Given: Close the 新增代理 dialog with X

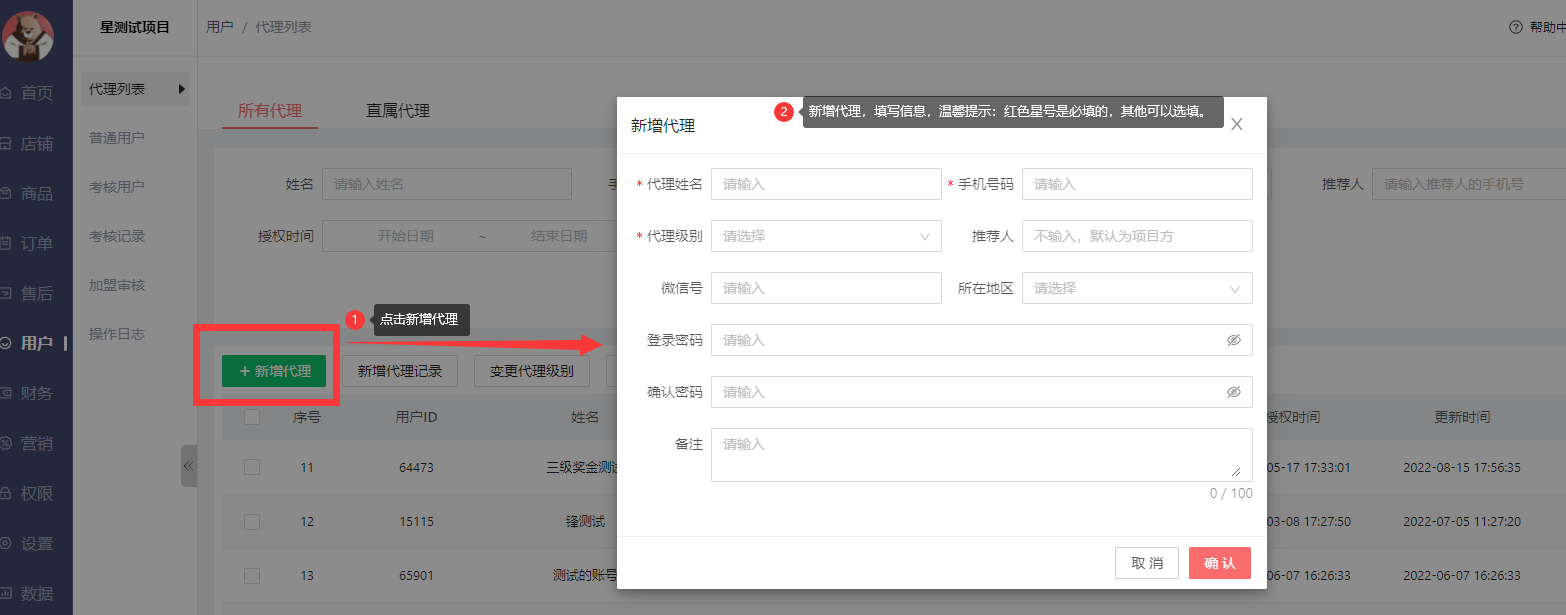Looking at the screenshot, I should pyautogui.click(x=1237, y=125).
